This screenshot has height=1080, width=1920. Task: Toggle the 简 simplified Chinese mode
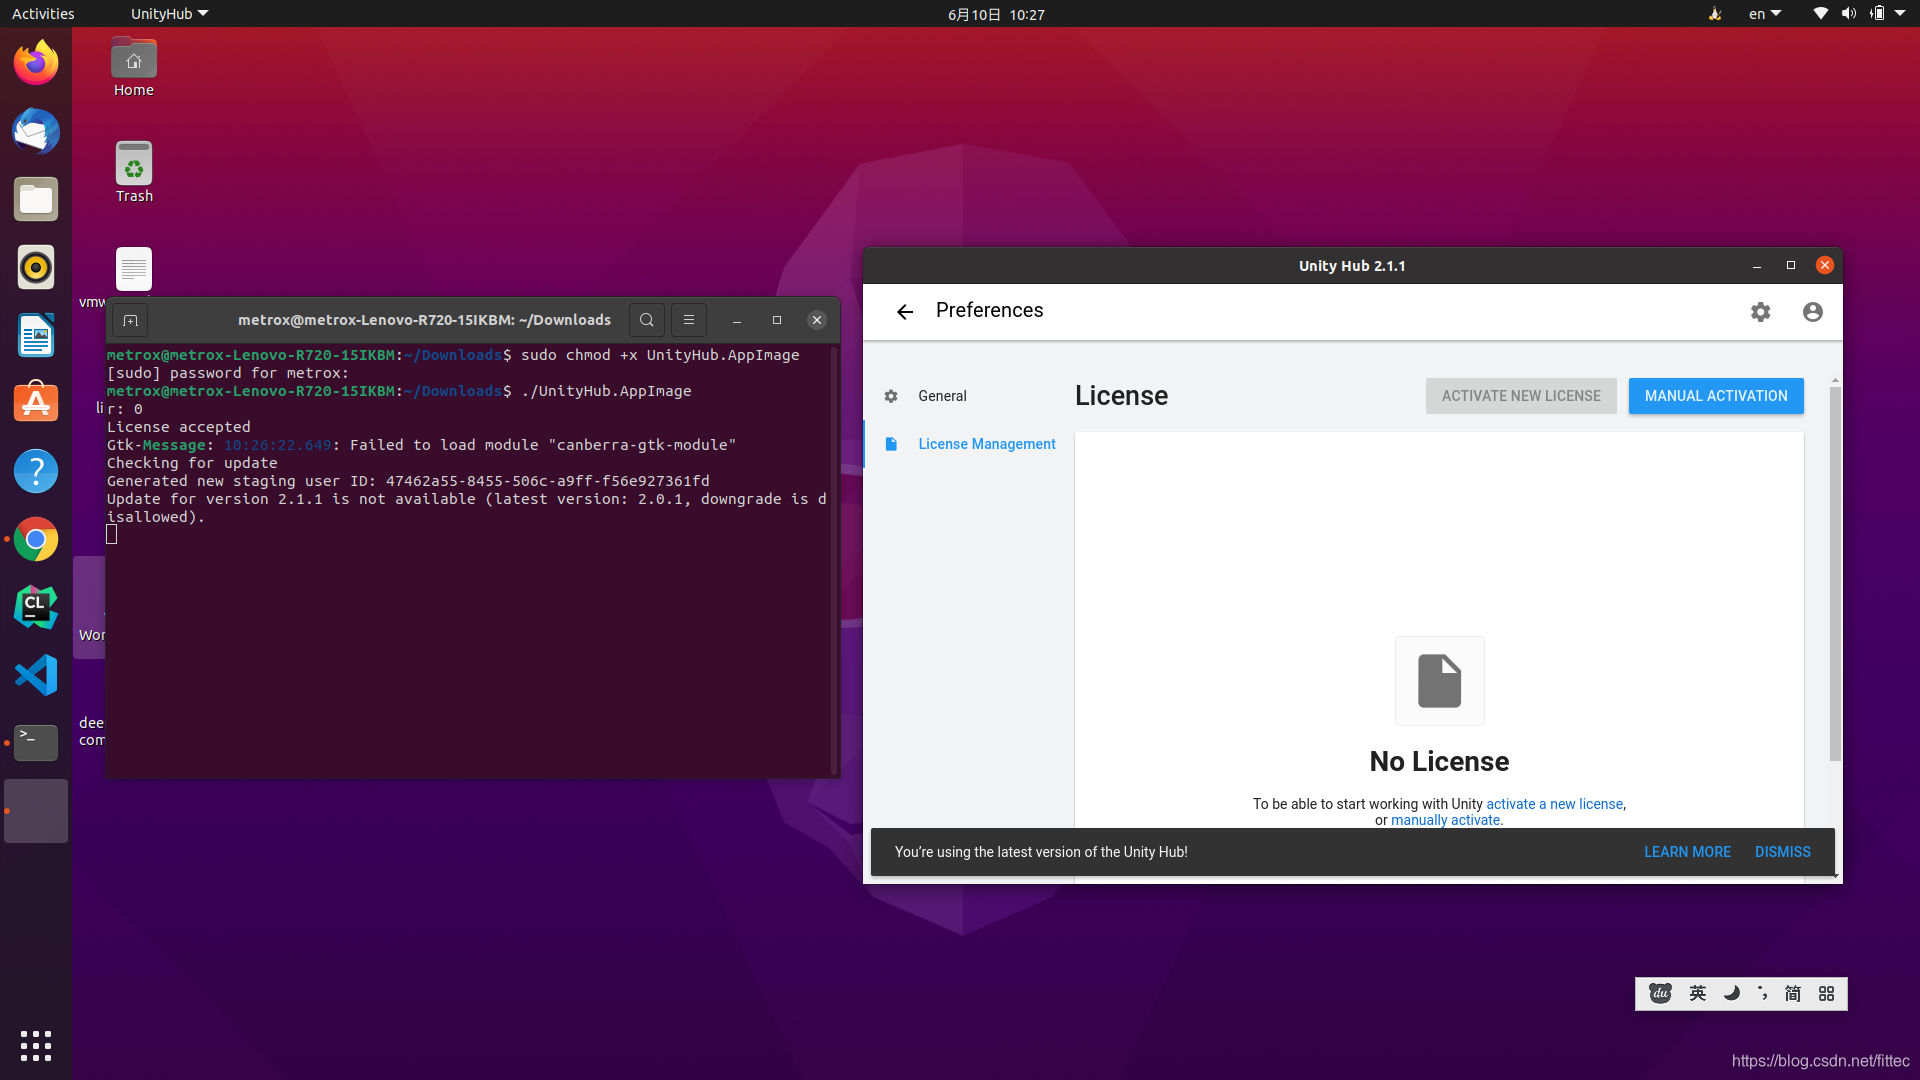click(1793, 993)
